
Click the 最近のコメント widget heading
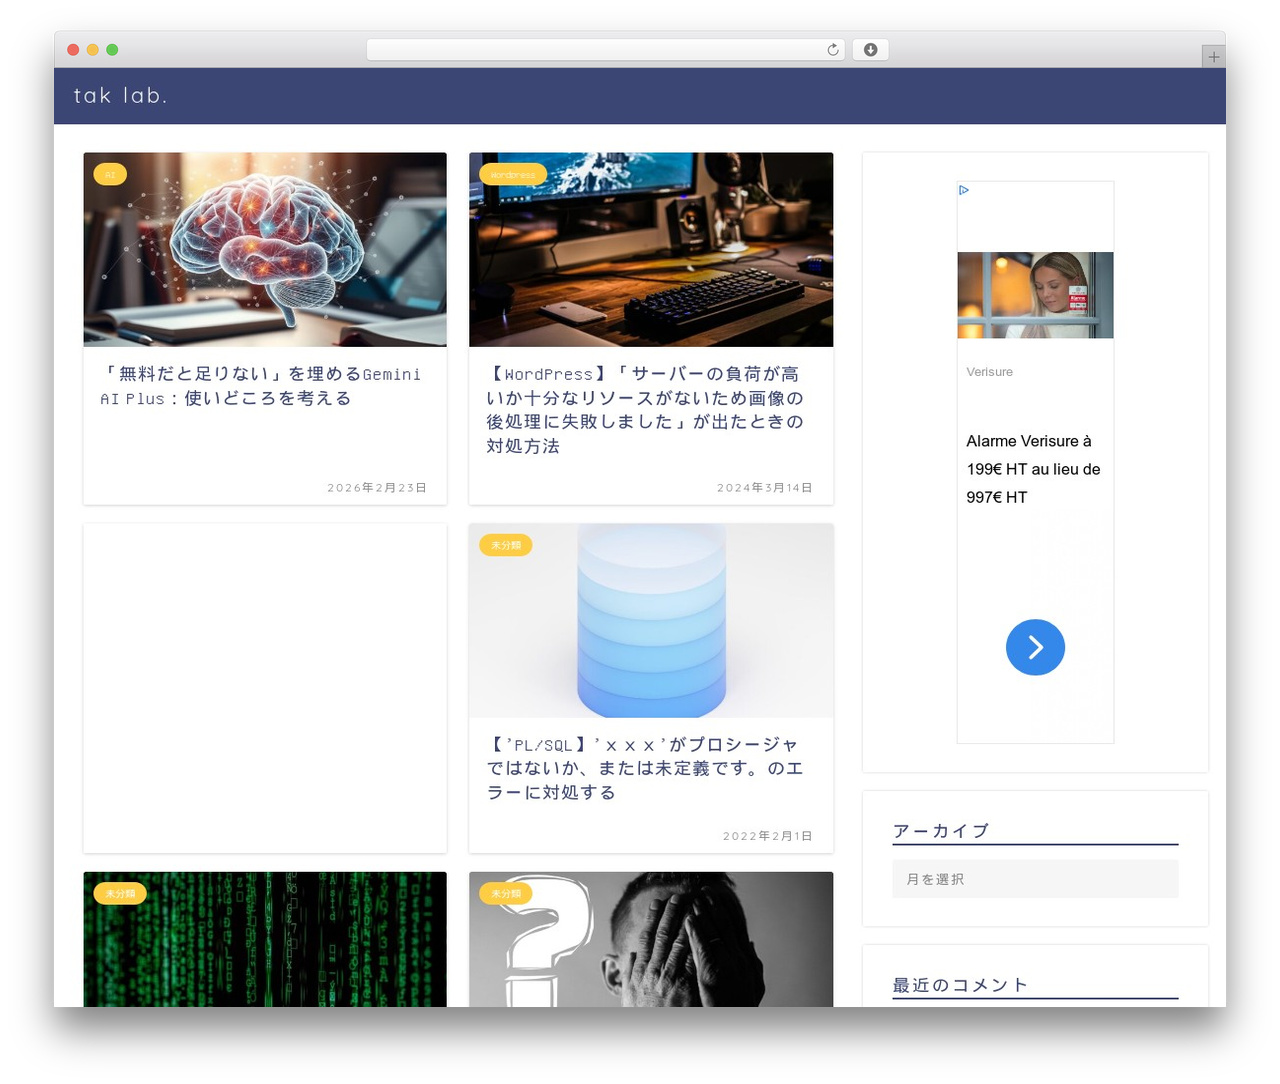pyautogui.click(x=960, y=985)
